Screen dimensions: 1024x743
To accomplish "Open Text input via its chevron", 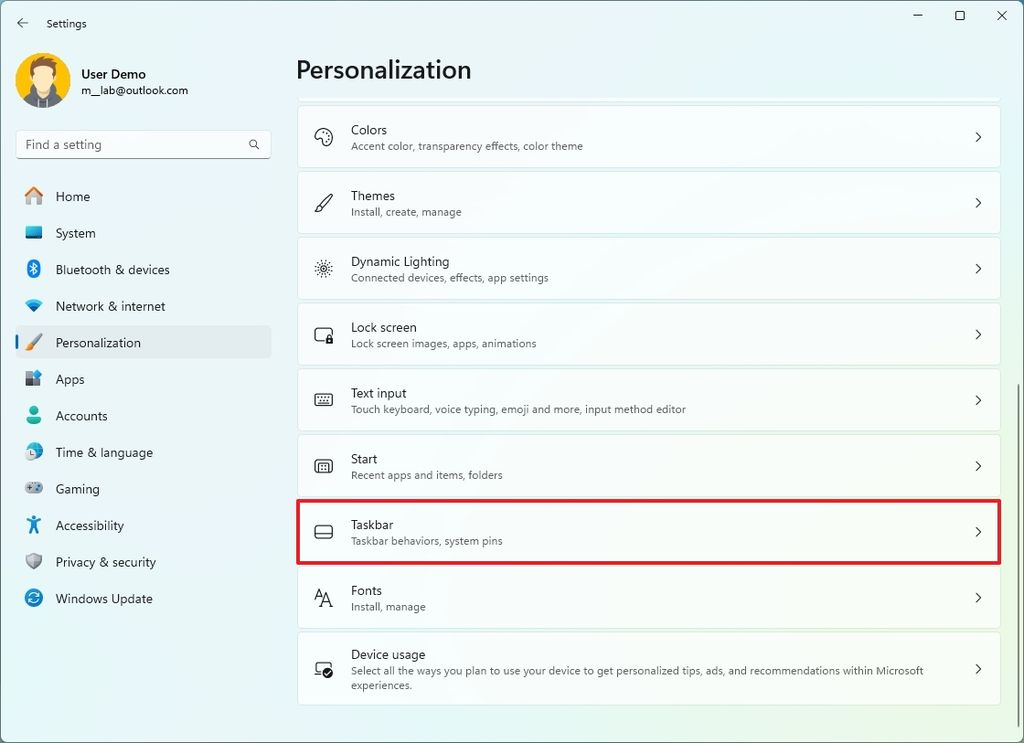I will point(978,400).
